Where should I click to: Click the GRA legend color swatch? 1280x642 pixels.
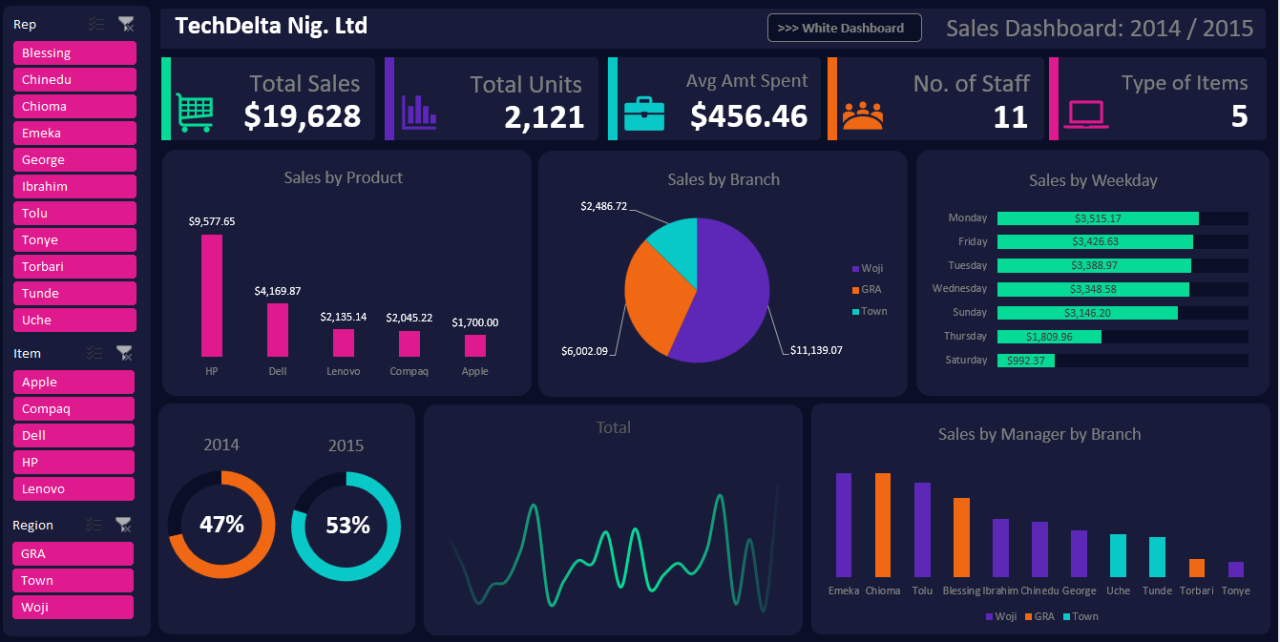(x=855, y=290)
